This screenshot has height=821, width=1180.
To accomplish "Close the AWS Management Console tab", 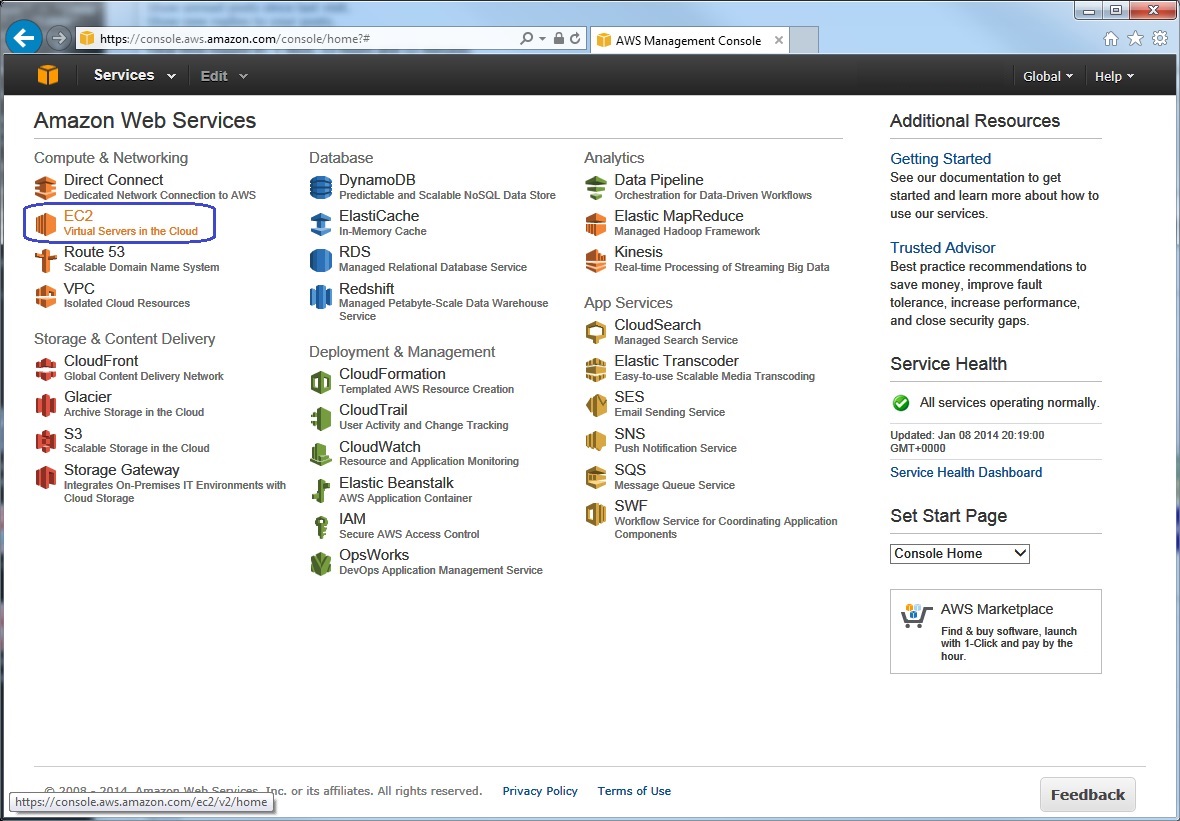I will tap(779, 41).
